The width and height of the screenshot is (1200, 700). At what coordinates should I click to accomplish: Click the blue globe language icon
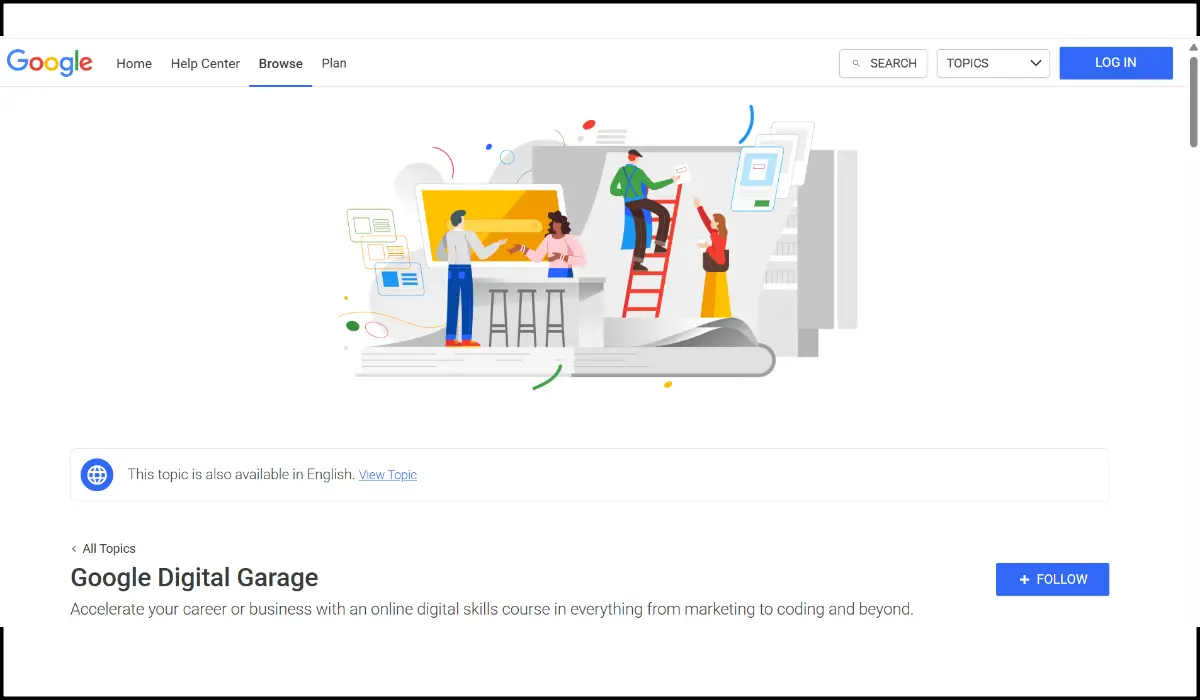[x=97, y=474]
